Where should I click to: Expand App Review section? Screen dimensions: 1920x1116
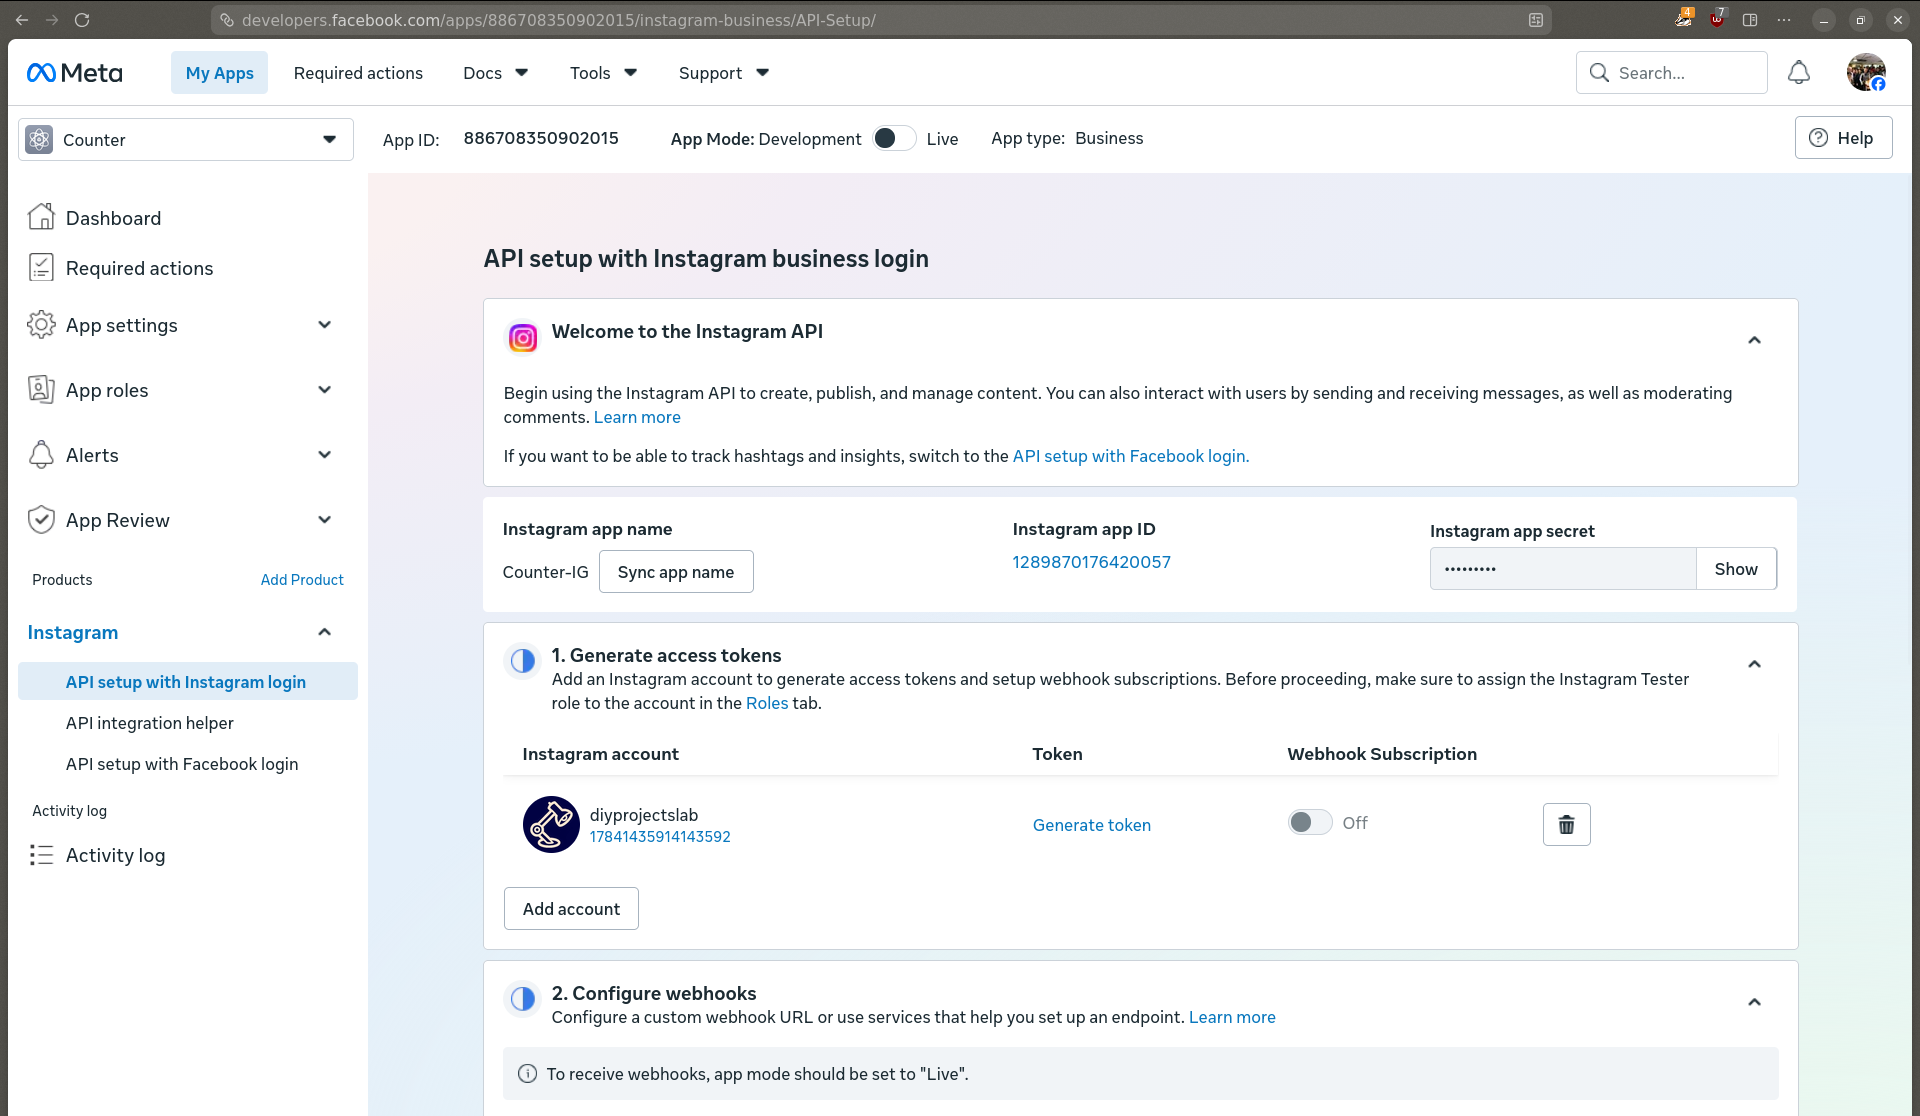[324, 520]
